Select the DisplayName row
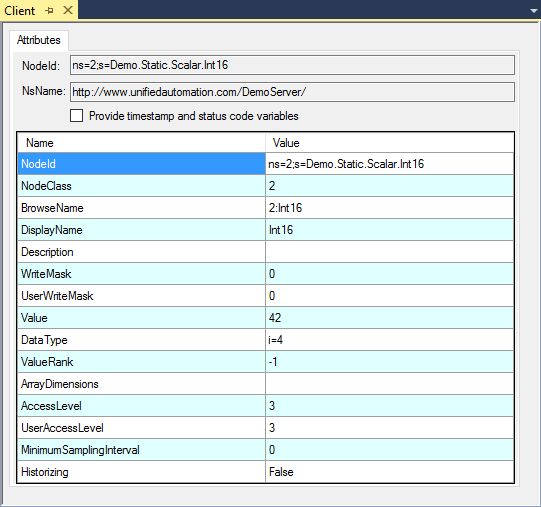 [265, 230]
